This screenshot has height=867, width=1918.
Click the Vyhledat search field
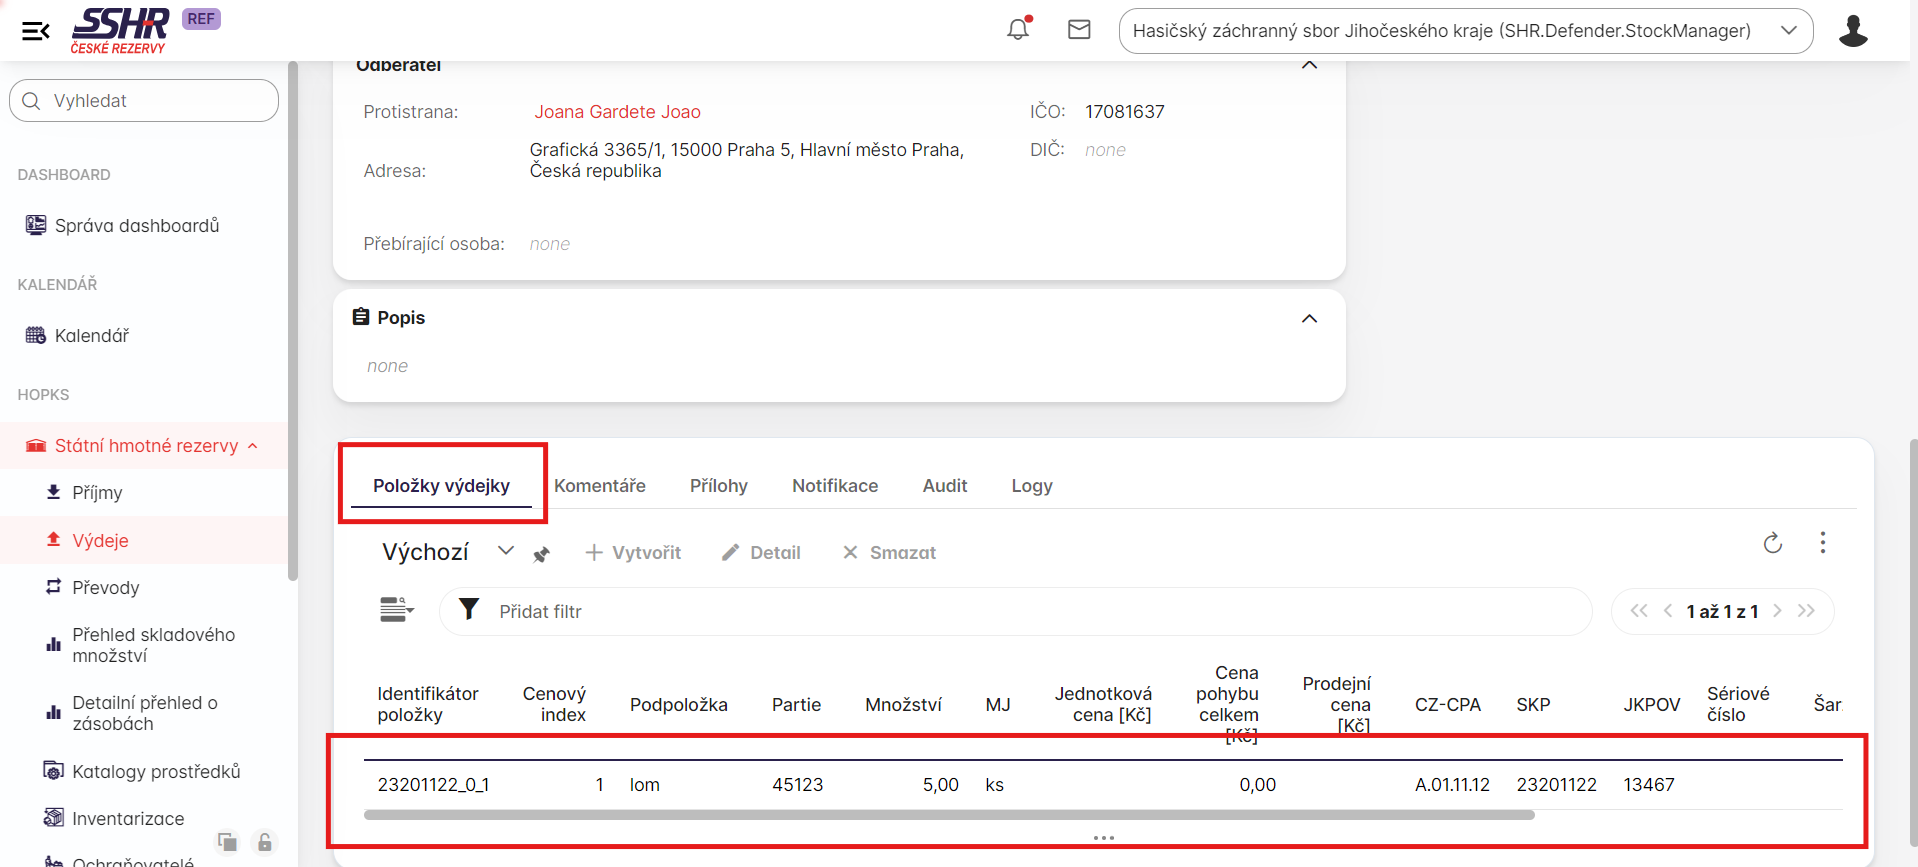pyautogui.click(x=144, y=101)
